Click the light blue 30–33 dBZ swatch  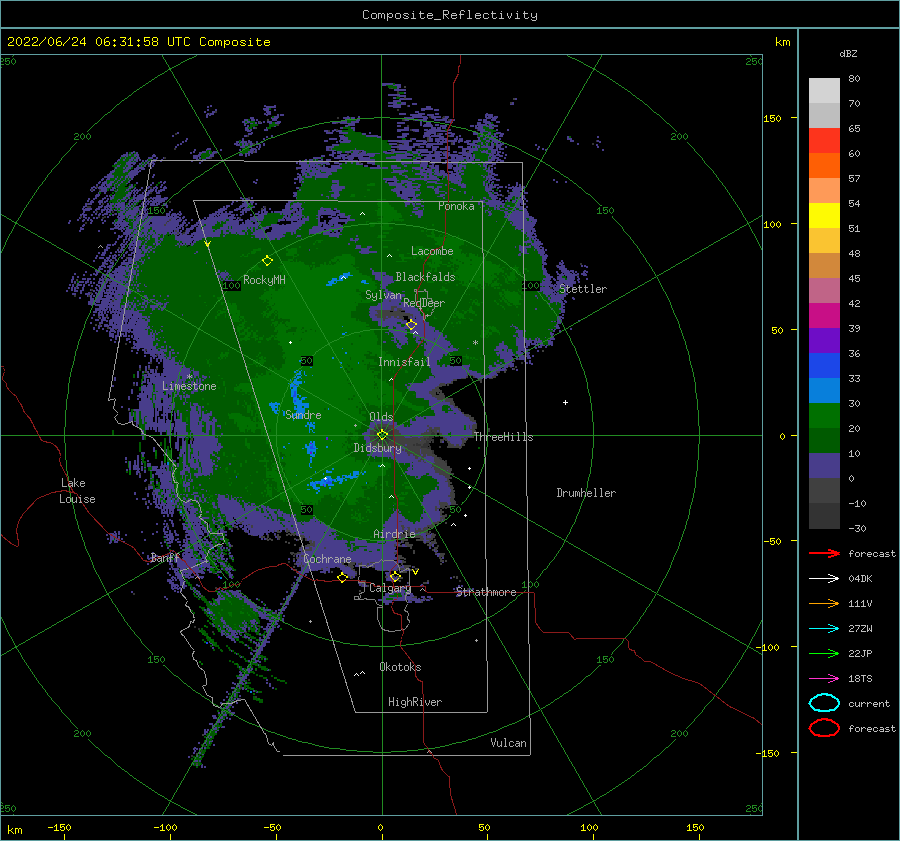[x=824, y=390]
